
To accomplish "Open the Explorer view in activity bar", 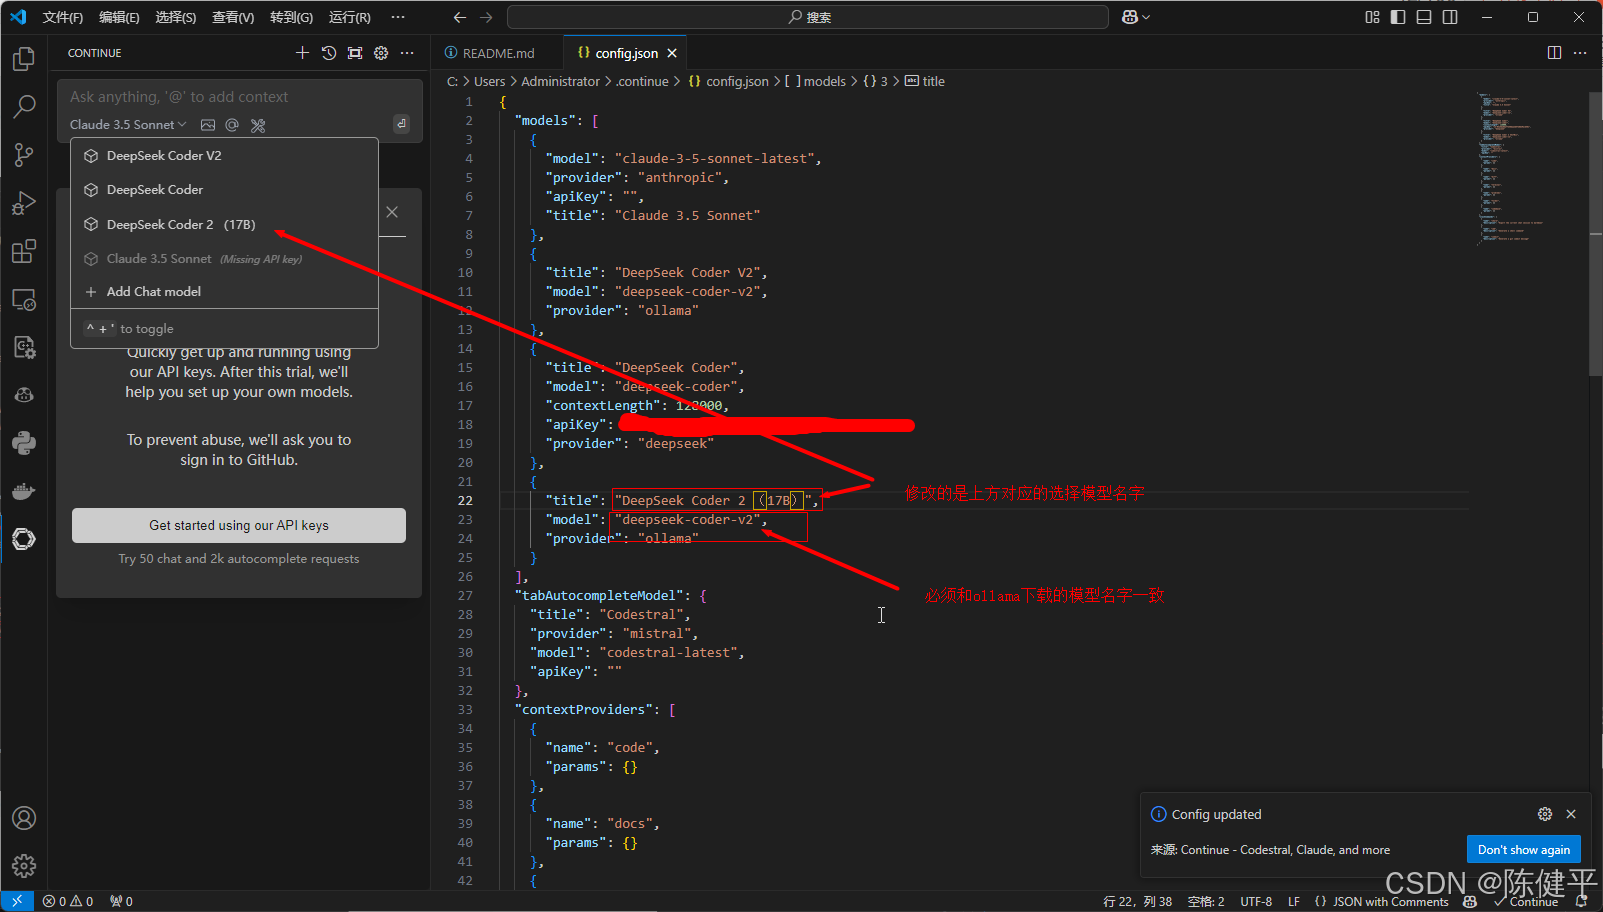I will [x=24, y=59].
